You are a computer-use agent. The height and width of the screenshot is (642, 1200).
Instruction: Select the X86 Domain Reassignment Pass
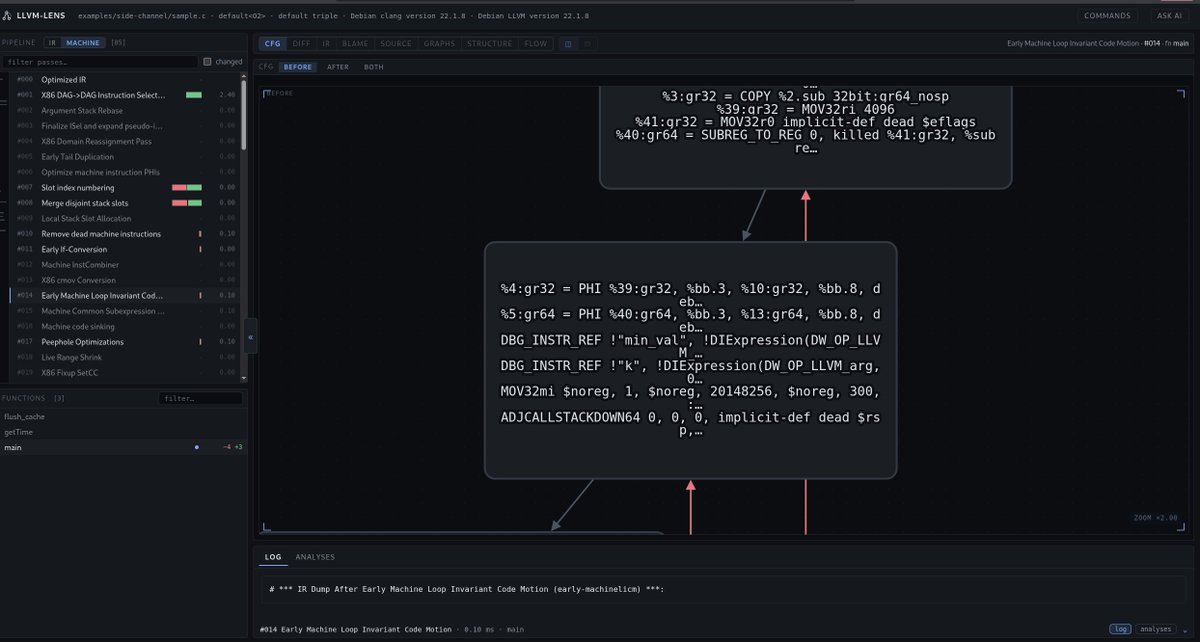point(123,141)
